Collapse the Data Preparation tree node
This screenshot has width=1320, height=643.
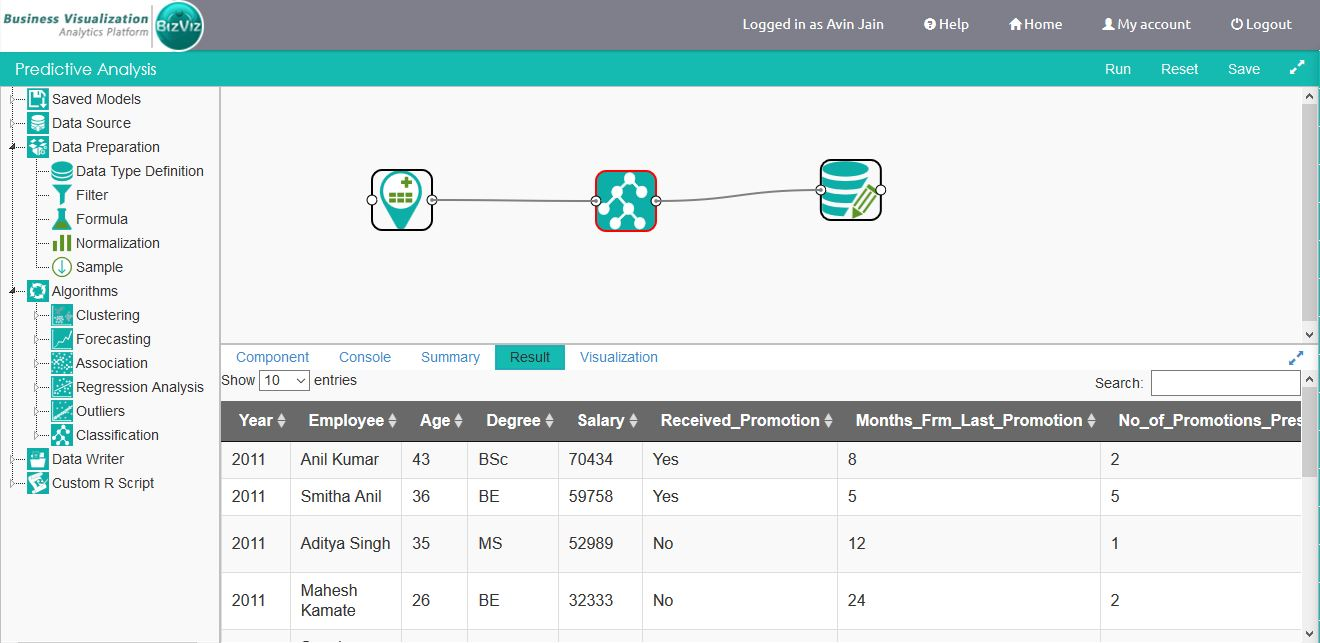click(x=14, y=147)
